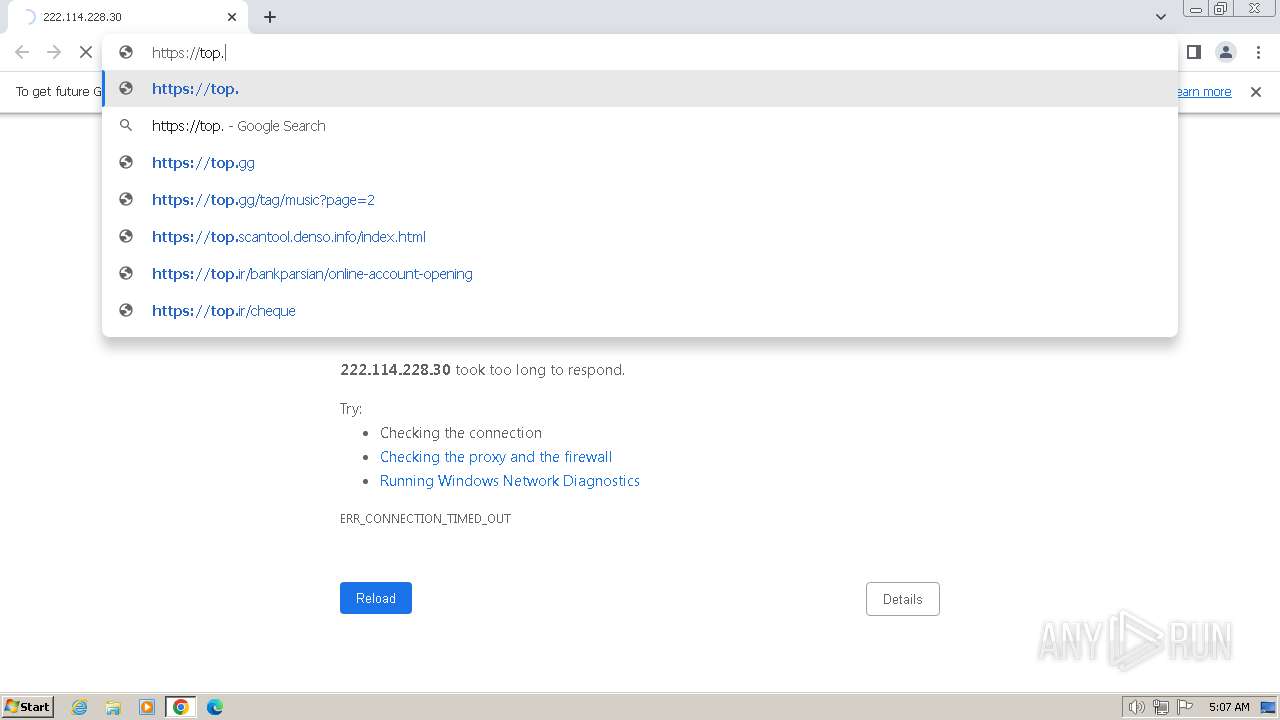Select the top.ir/cheque suggestion

(640, 311)
